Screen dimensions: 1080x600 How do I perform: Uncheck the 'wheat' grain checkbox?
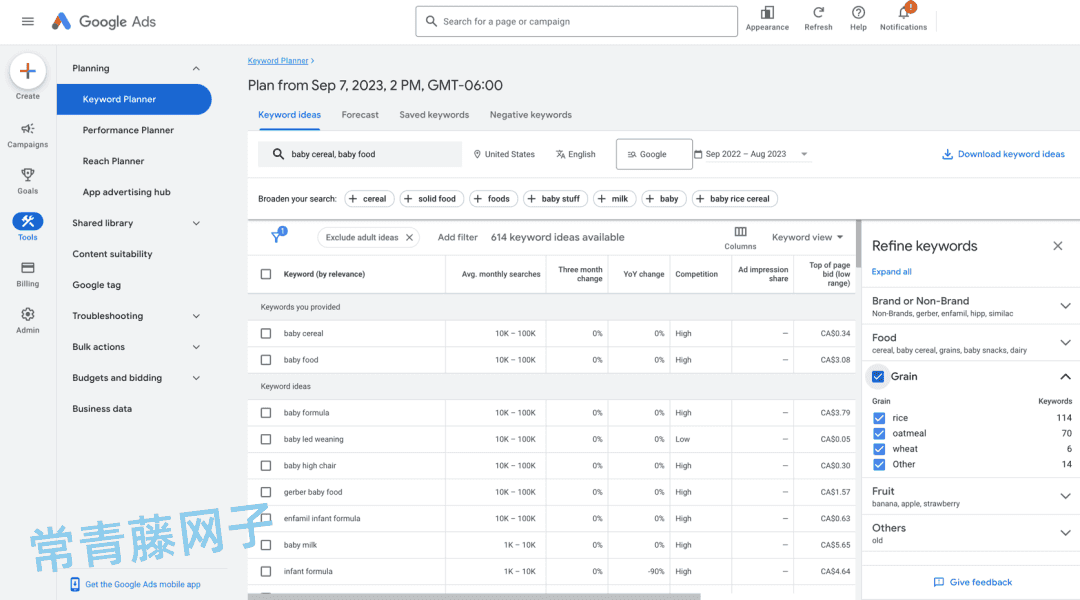click(x=879, y=449)
